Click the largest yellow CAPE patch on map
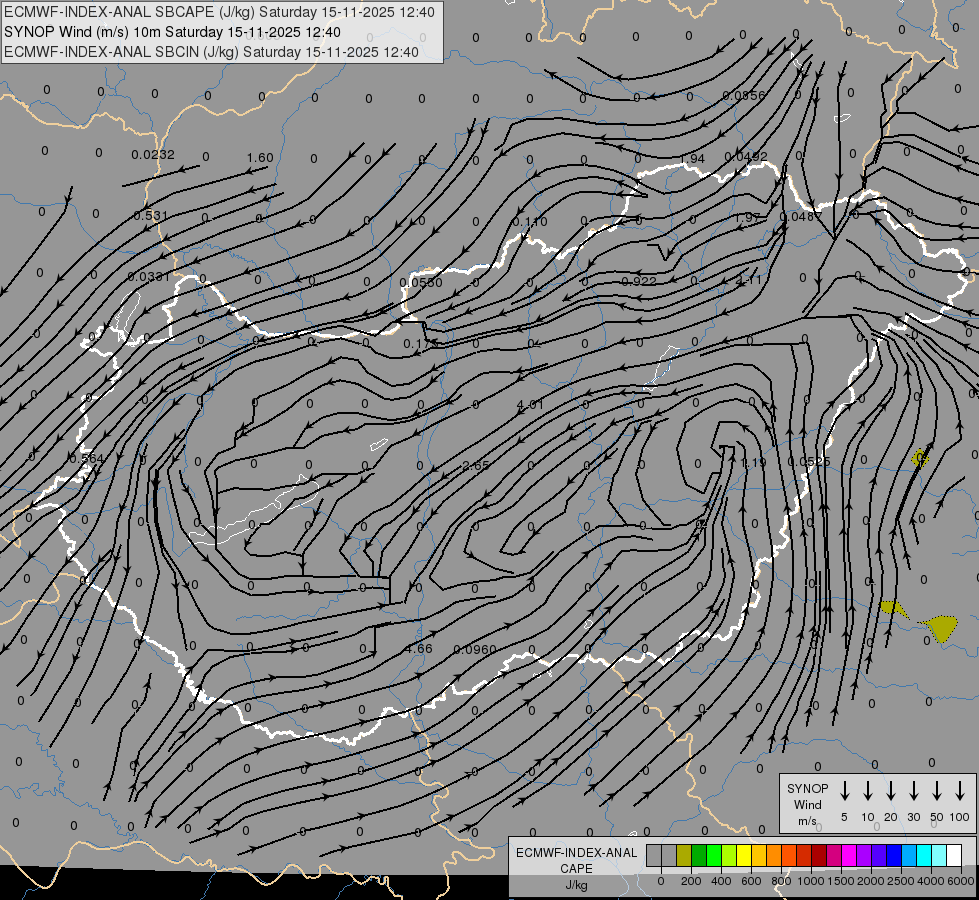This screenshot has width=979, height=900. tap(940, 627)
